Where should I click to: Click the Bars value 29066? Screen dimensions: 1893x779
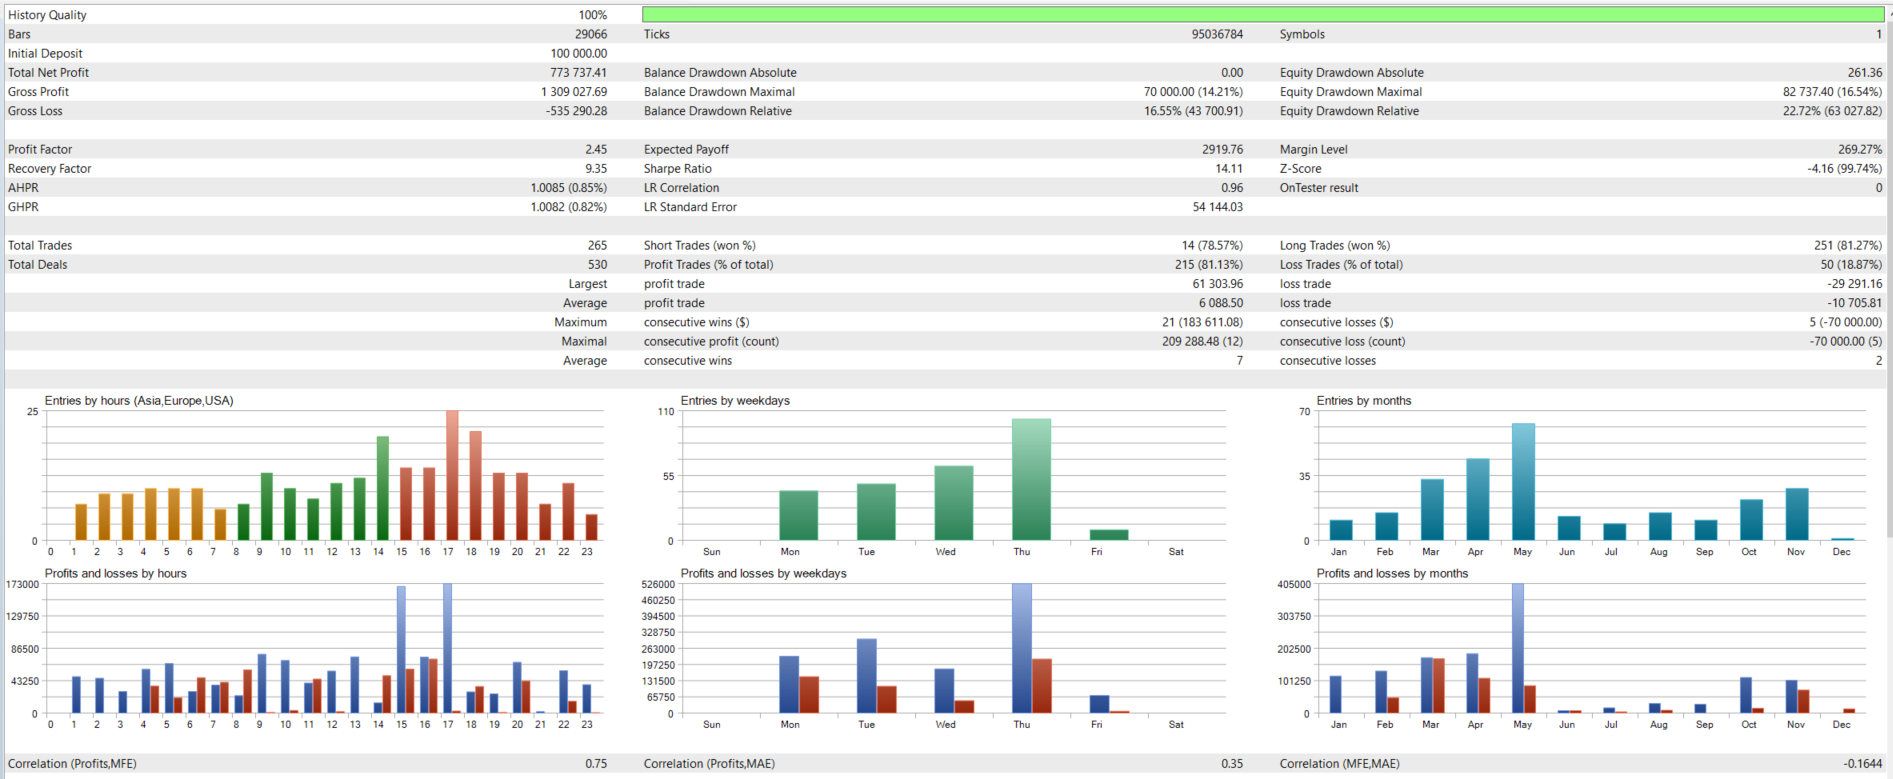pos(590,34)
